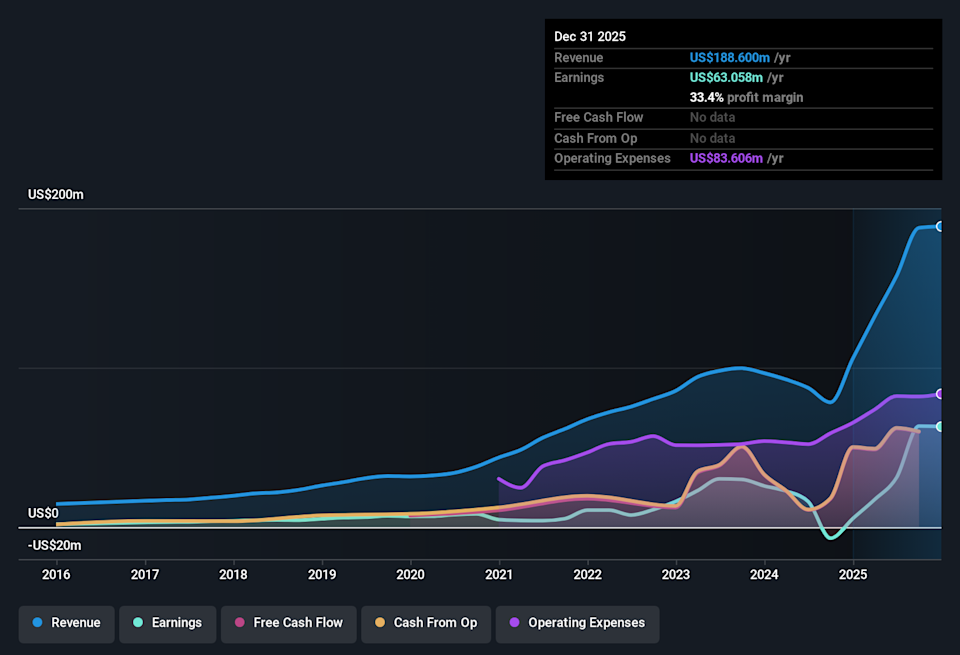Toggle the Operating Expenses series visibility
960x655 pixels.
tap(577, 624)
